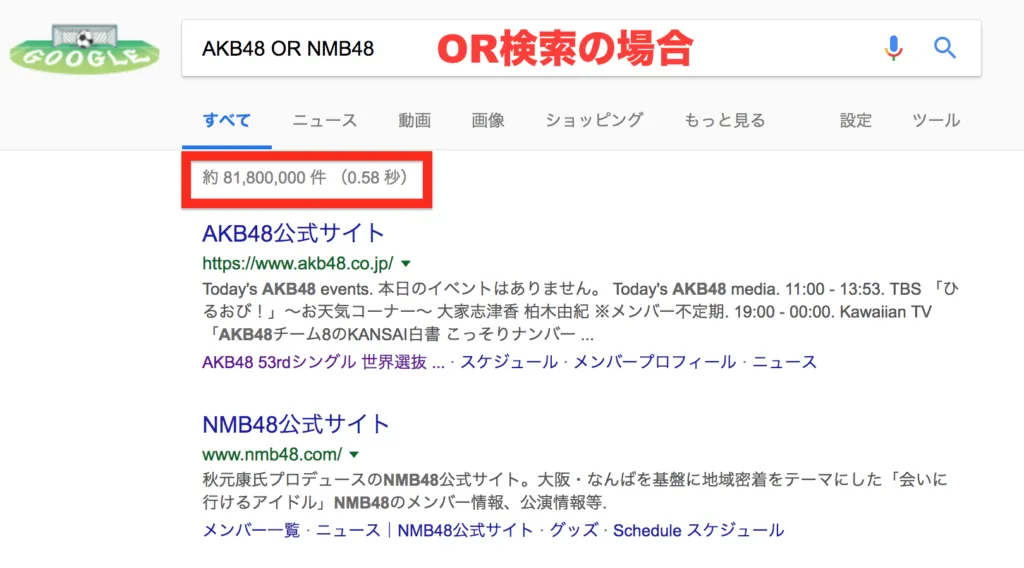
Task: Expand the arrow next to nmb48.com URL
Action: point(354,454)
